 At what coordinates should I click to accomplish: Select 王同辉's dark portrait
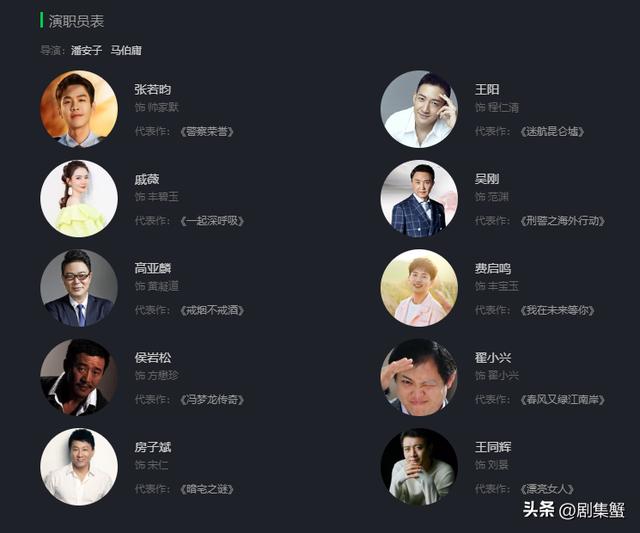pos(419,466)
